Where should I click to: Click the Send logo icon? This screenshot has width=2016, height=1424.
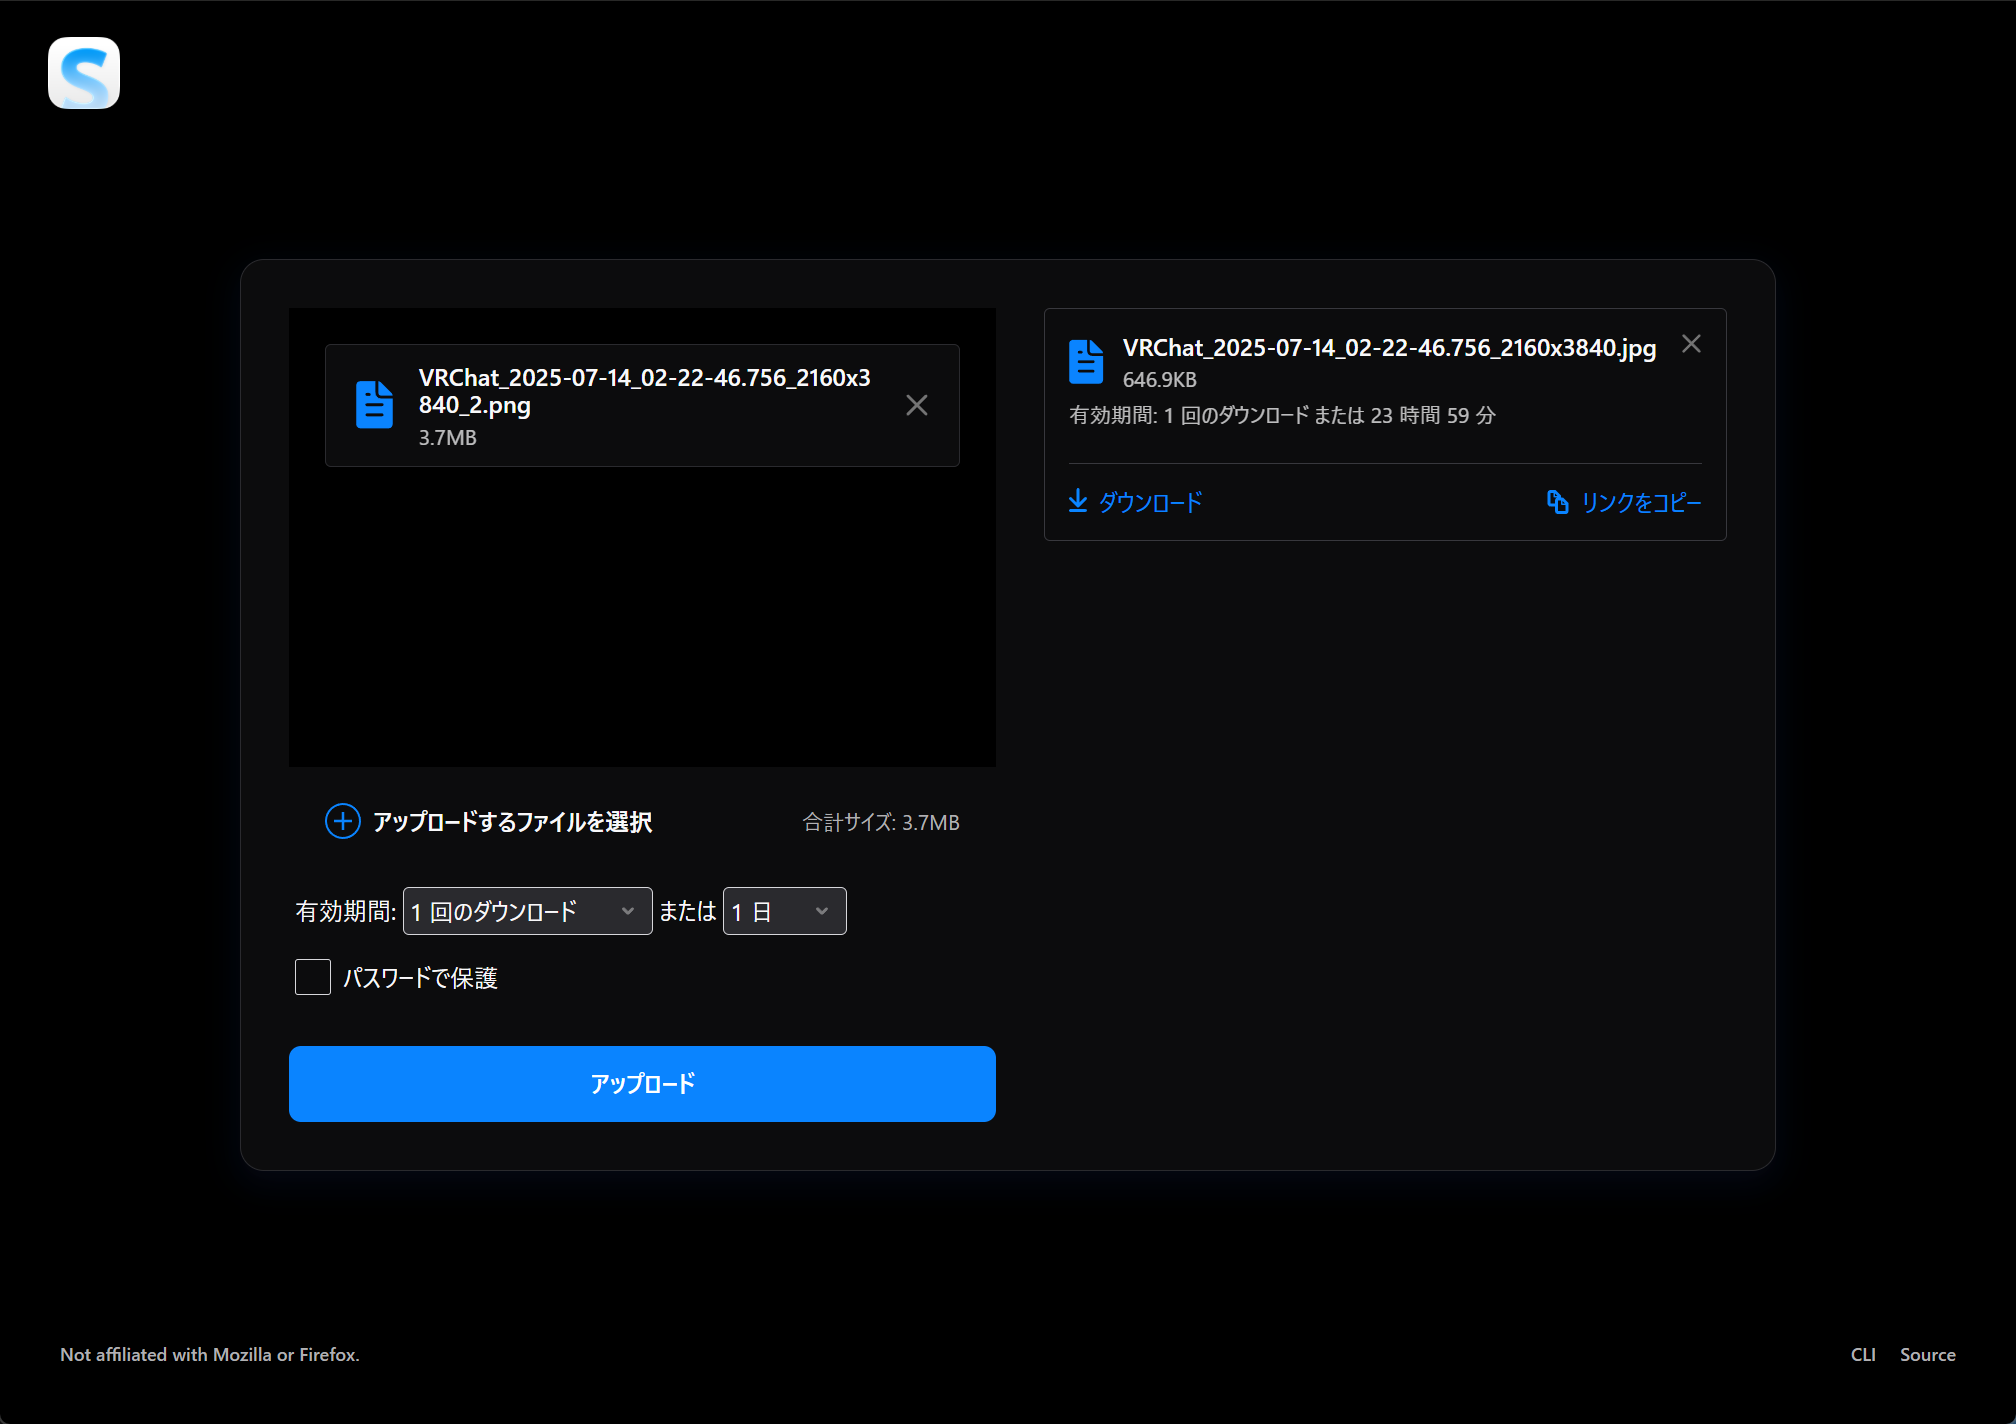click(x=84, y=73)
